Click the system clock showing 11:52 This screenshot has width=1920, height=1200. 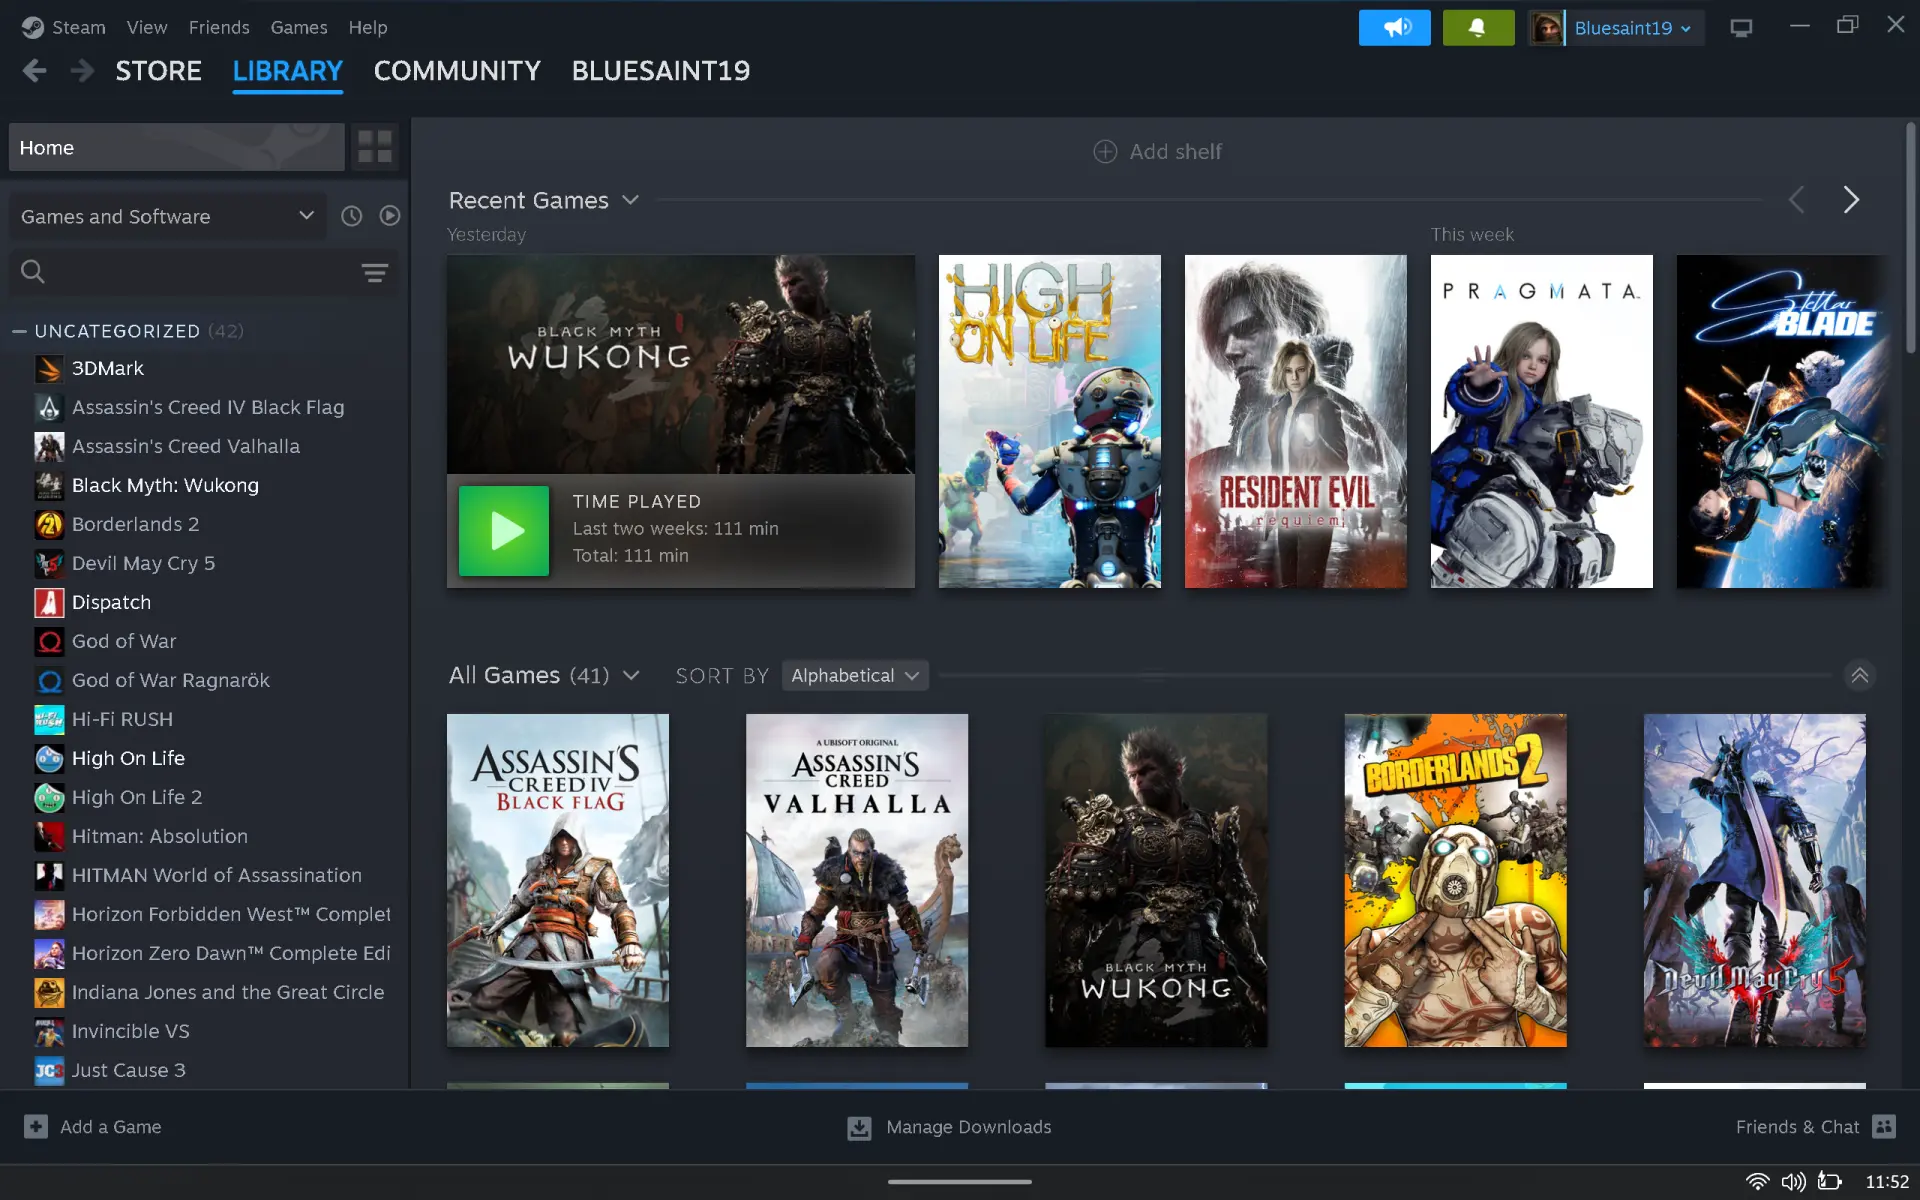tap(1887, 1182)
